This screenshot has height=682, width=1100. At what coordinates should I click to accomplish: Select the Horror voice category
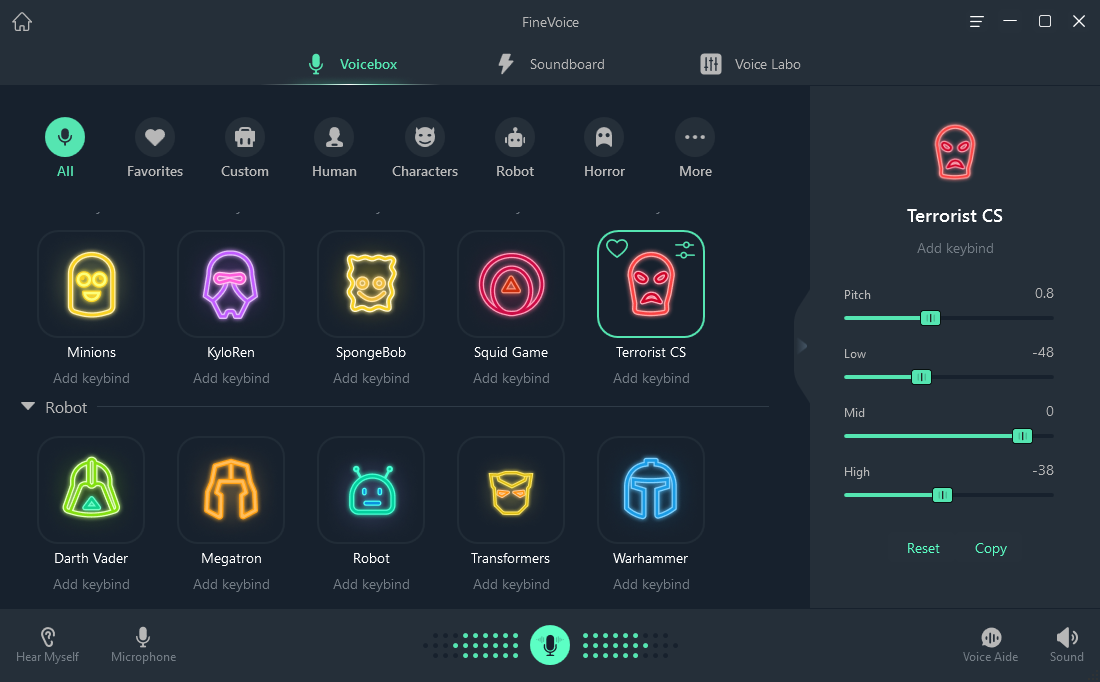[604, 148]
